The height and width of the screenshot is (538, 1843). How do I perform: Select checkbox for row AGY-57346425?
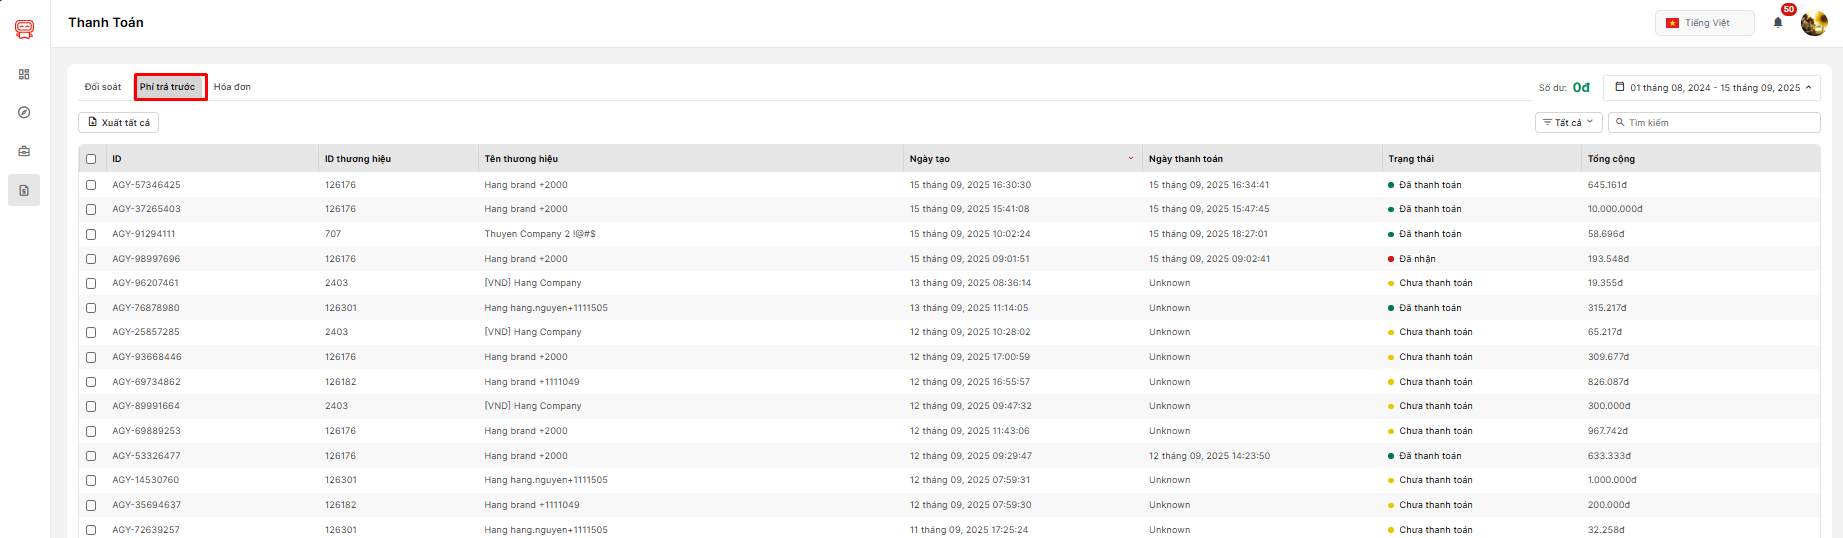pyautogui.click(x=91, y=185)
